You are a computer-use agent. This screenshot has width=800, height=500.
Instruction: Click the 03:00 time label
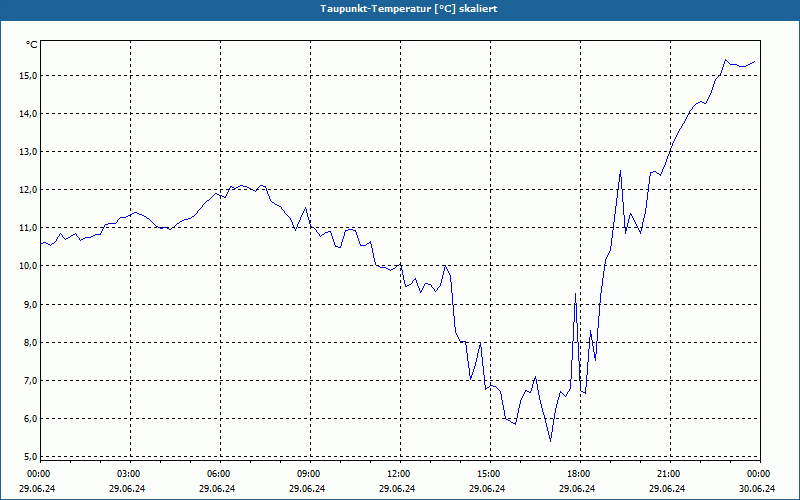130,474
